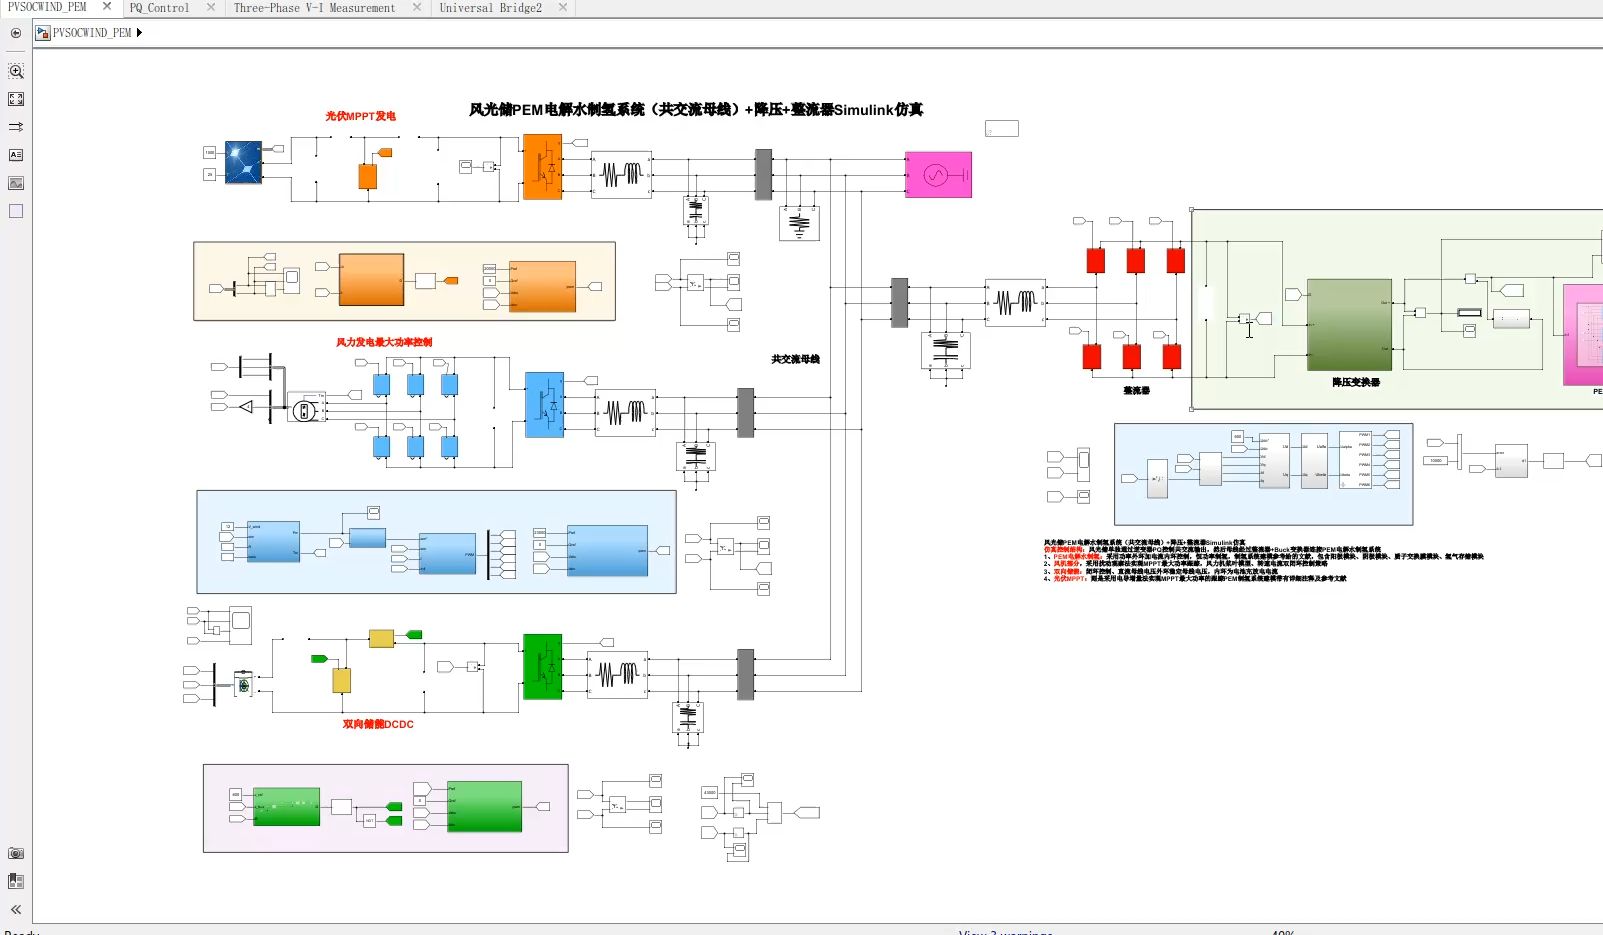This screenshot has height=935, width=1603.
Task: Select the gray measurement block before rectifier
Action: 900,302
